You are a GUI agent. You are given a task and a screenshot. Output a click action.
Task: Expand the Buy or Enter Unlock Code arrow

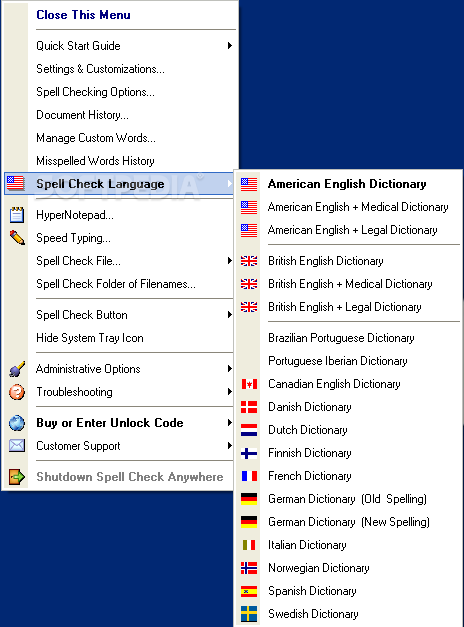(x=230, y=423)
